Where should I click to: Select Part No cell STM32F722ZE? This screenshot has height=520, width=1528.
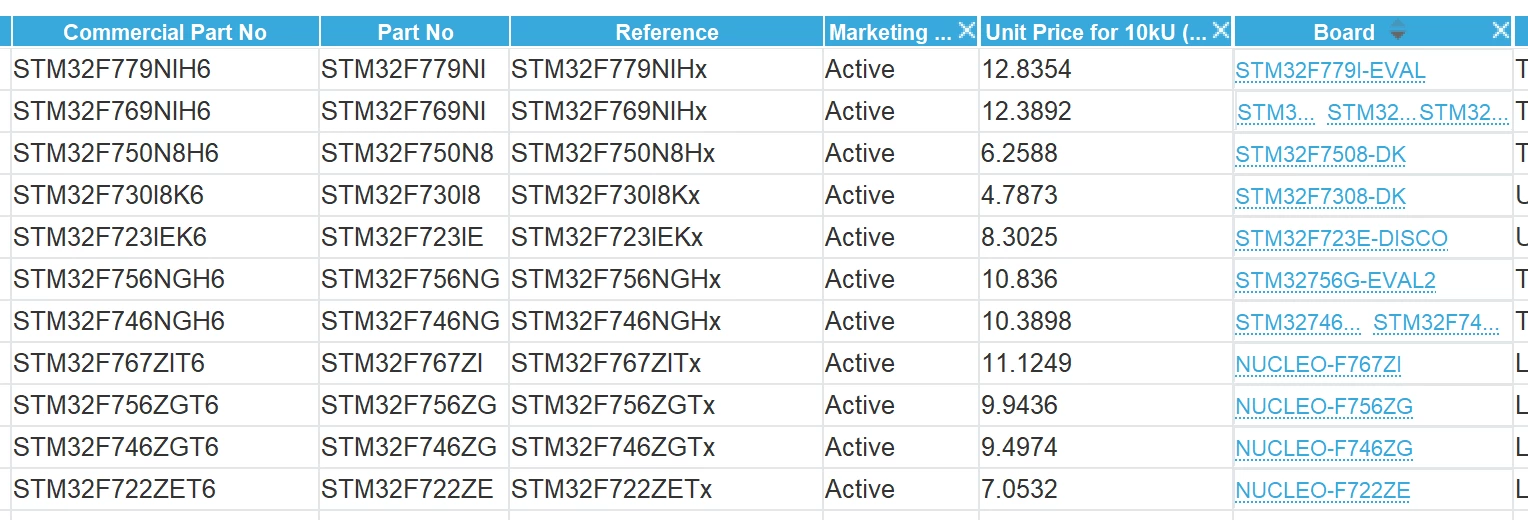[408, 490]
